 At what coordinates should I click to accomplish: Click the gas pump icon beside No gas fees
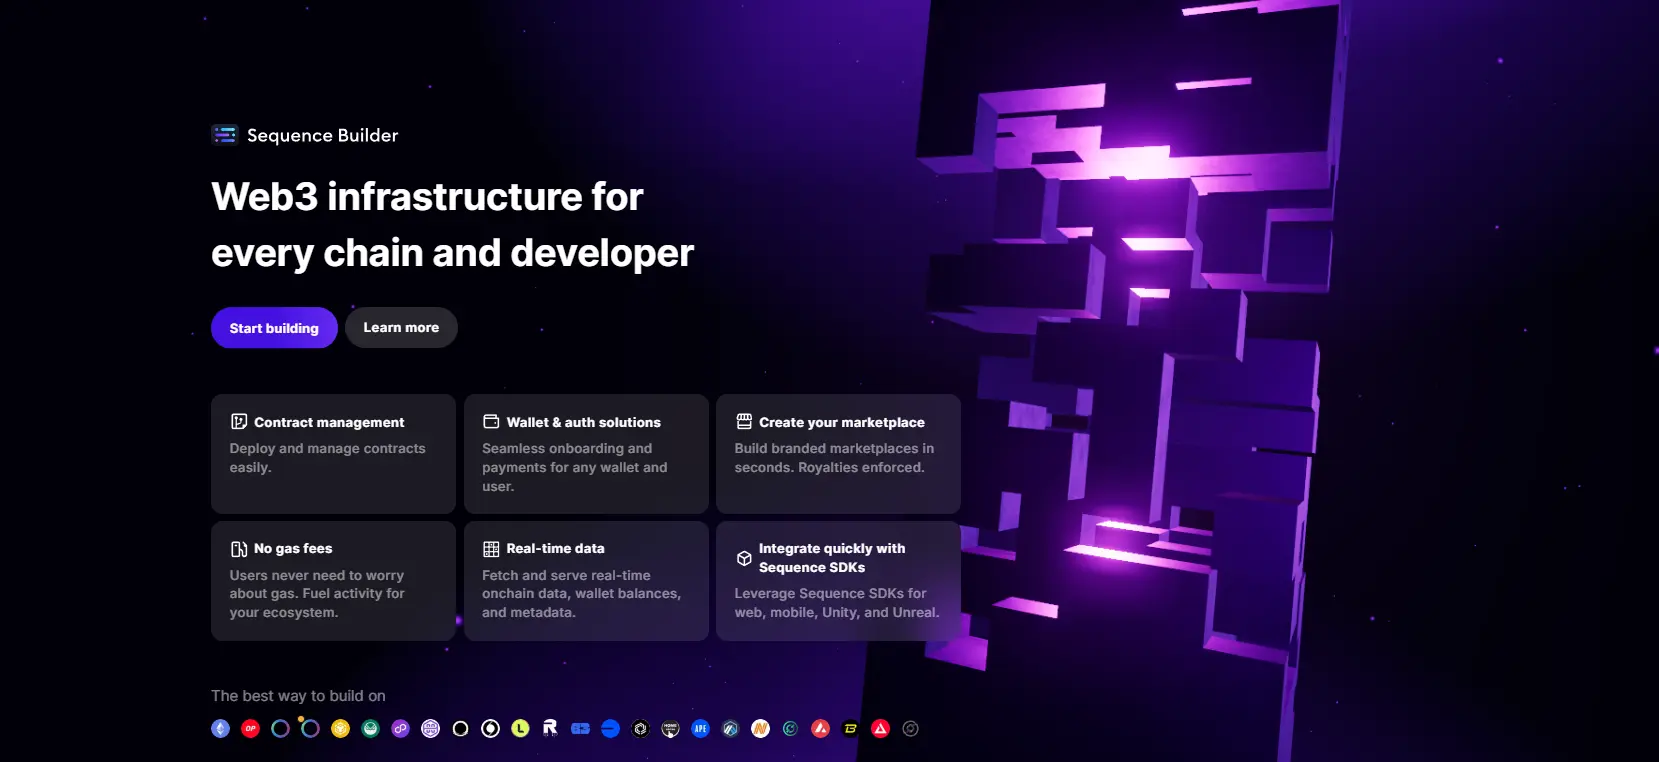pyautogui.click(x=239, y=549)
